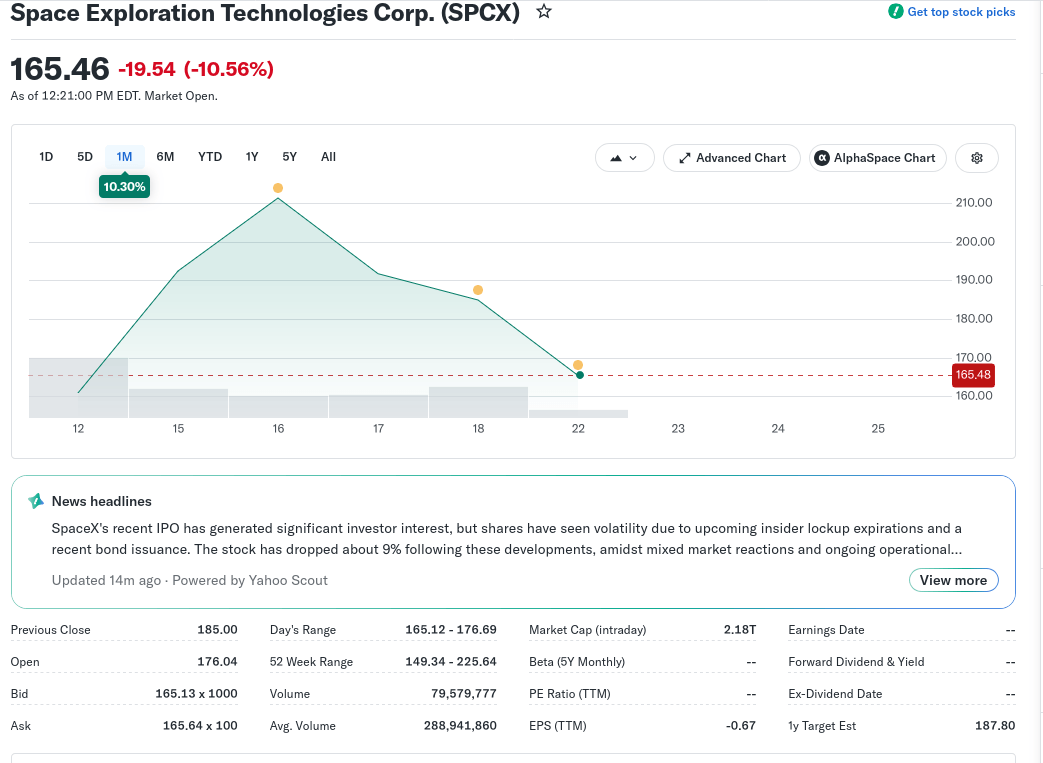The width and height of the screenshot is (1043, 763).
Task: Click the -19.54 price change text
Action: (x=146, y=69)
